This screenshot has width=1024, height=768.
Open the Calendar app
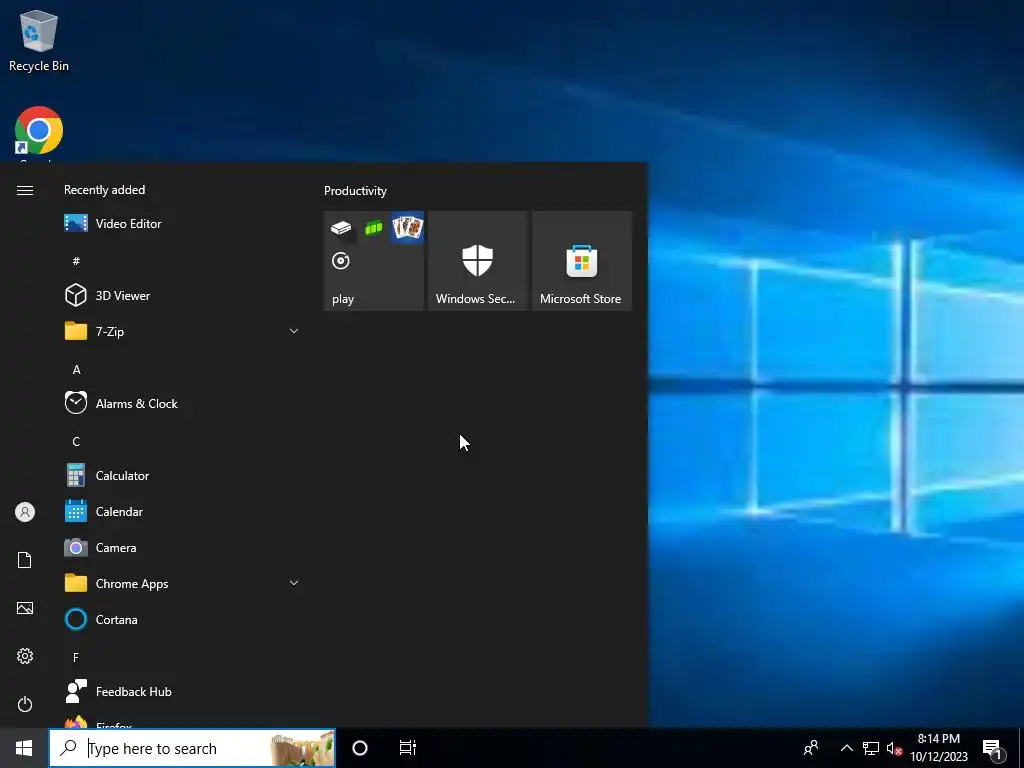click(183, 511)
